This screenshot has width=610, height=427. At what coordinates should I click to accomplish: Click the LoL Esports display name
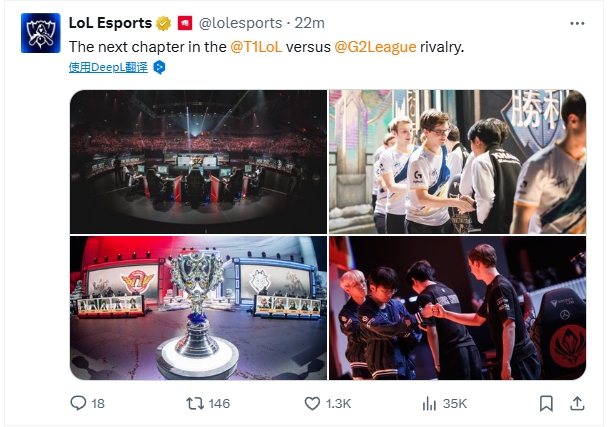click(x=110, y=23)
